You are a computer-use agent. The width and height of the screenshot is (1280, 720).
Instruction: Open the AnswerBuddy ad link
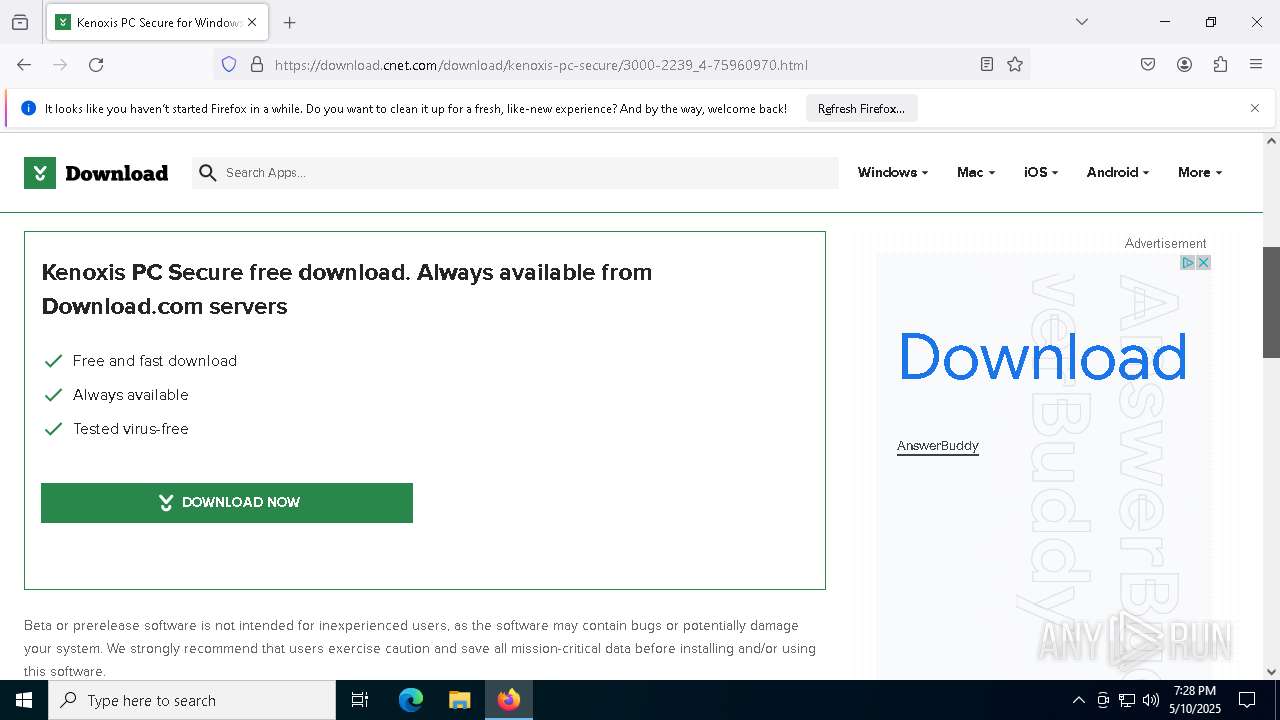(x=938, y=446)
